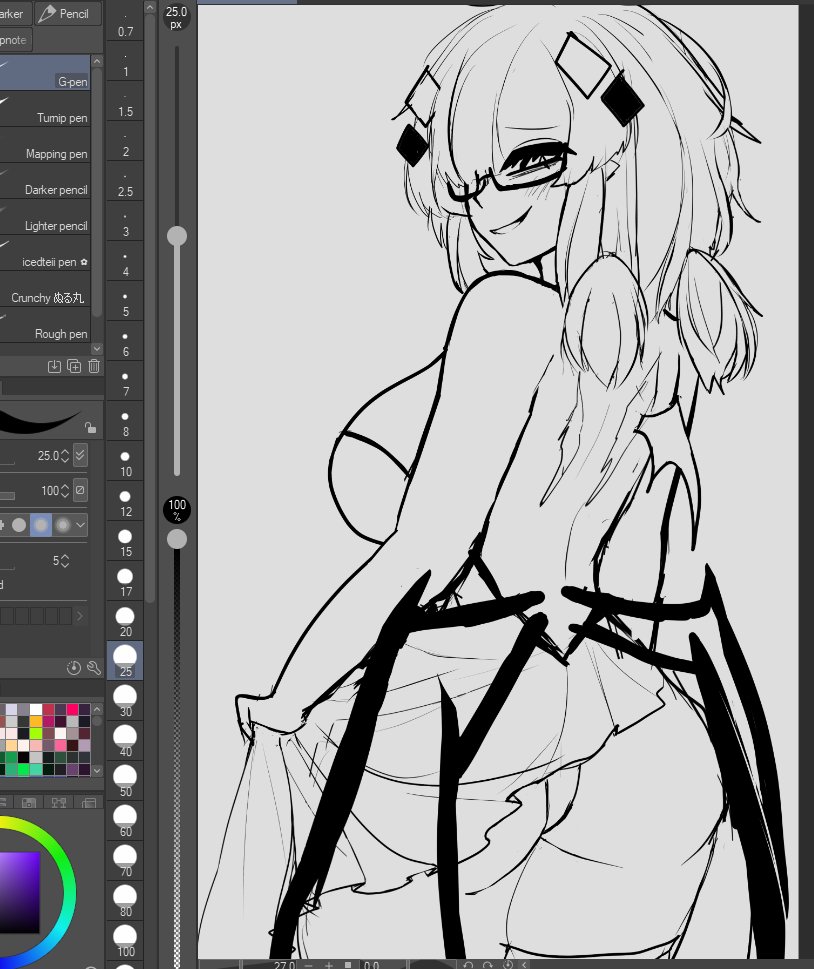Viewport: 814px width, 969px height.
Task: Zoom in with plus in status bar
Action: coord(329,965)
